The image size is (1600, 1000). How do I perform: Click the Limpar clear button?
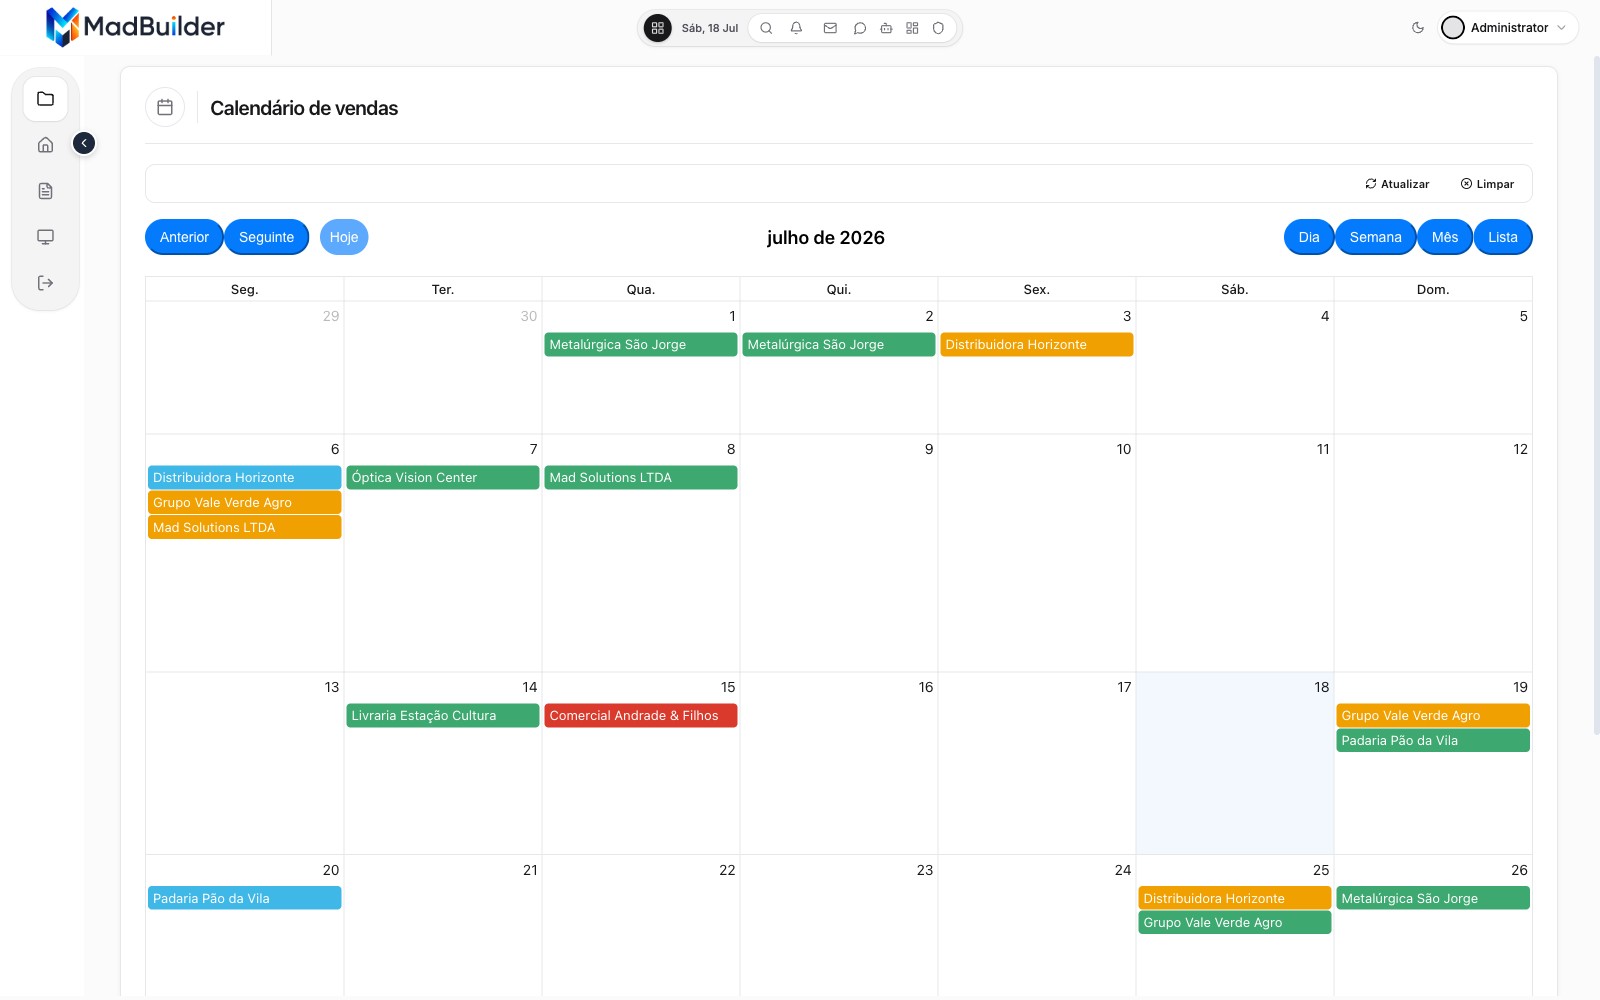1487,184
